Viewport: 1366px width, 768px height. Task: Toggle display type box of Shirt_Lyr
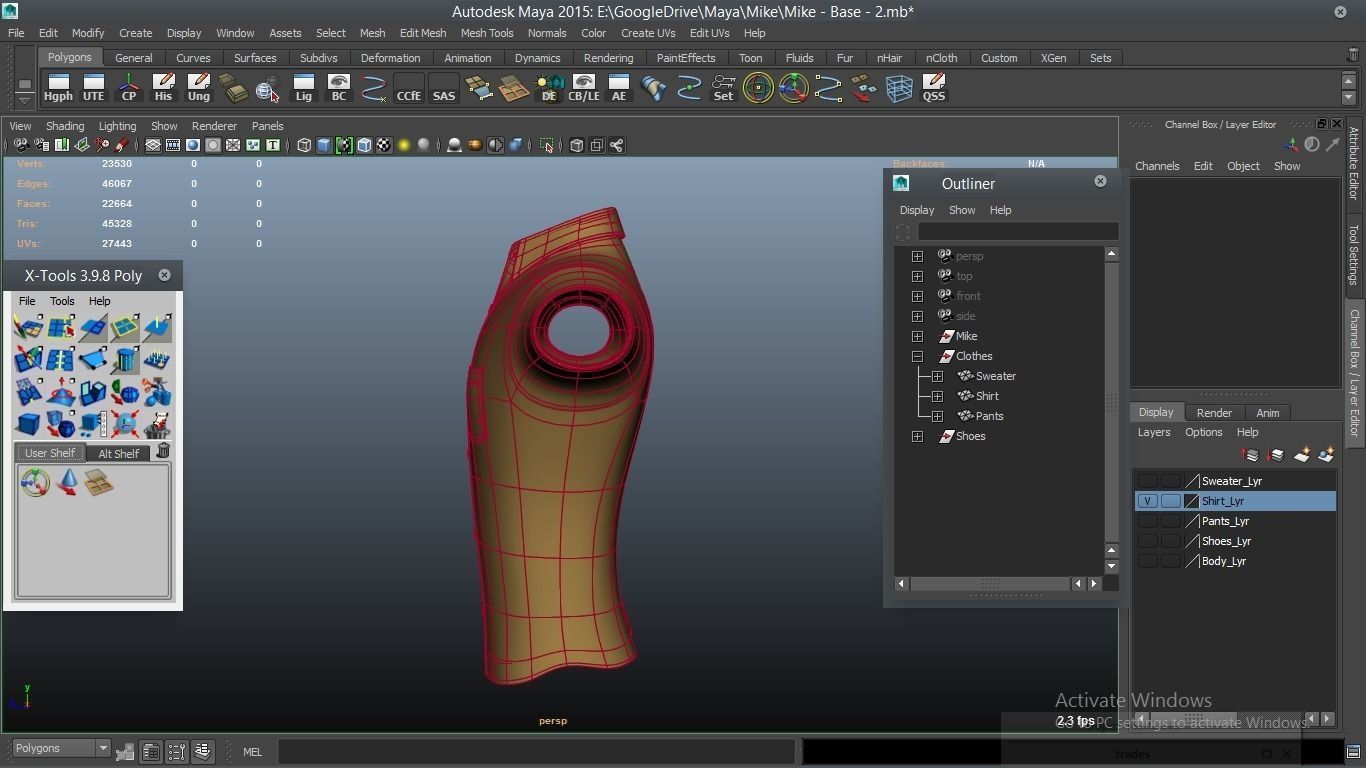[x=1170, y=501]
